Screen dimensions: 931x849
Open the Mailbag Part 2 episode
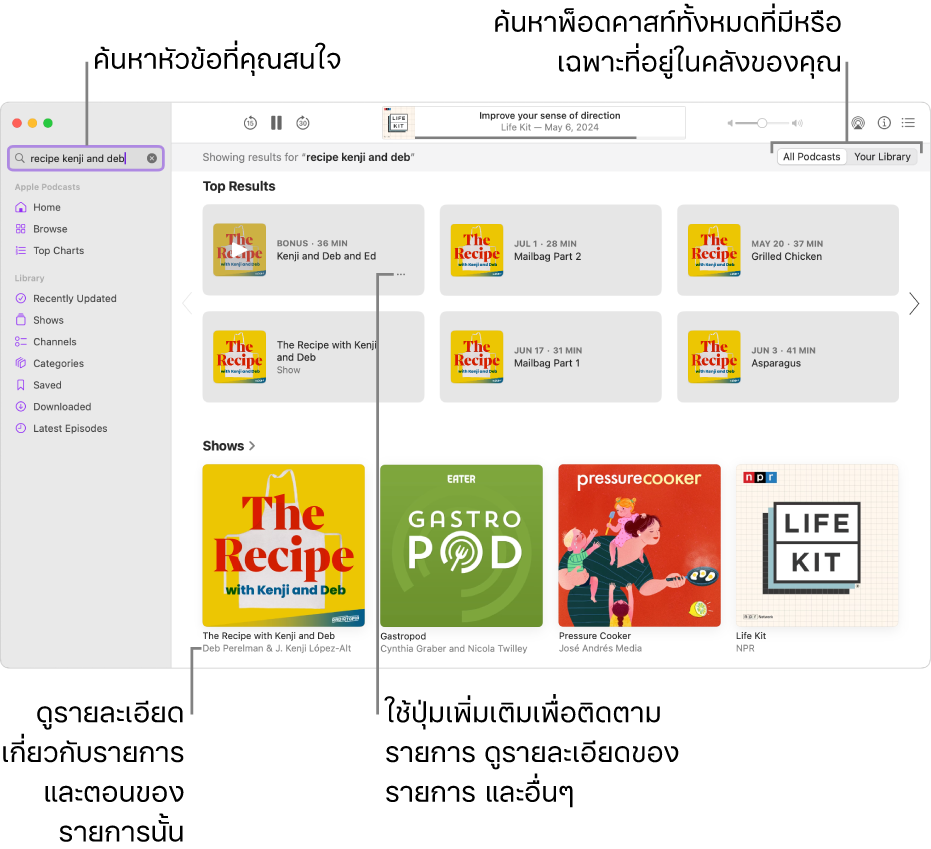[x=550, y=250]
